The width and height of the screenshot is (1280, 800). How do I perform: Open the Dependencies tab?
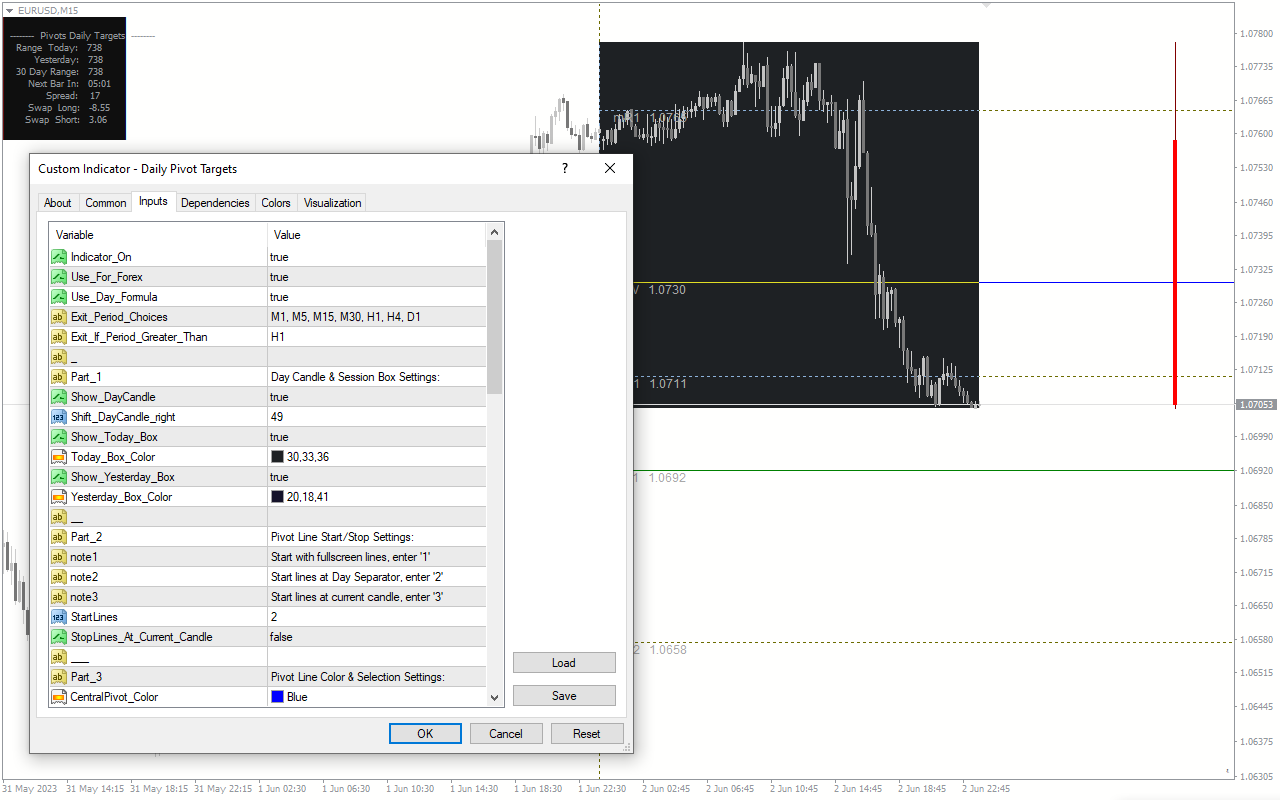tap(215, 203)
